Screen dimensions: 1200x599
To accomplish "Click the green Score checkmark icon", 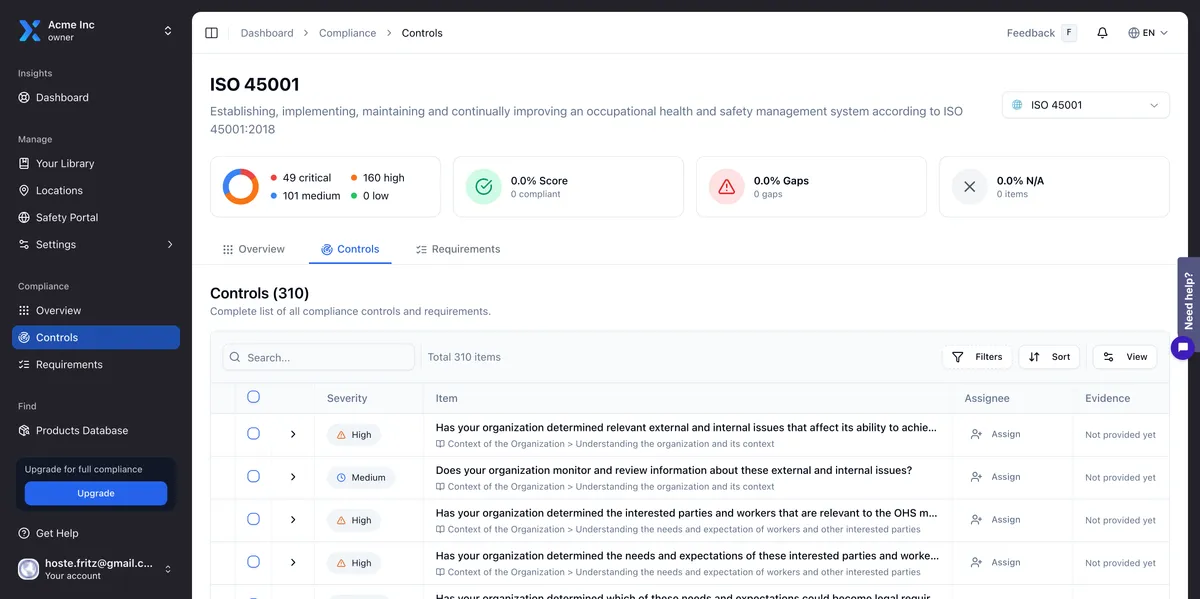I will [484, 187].
